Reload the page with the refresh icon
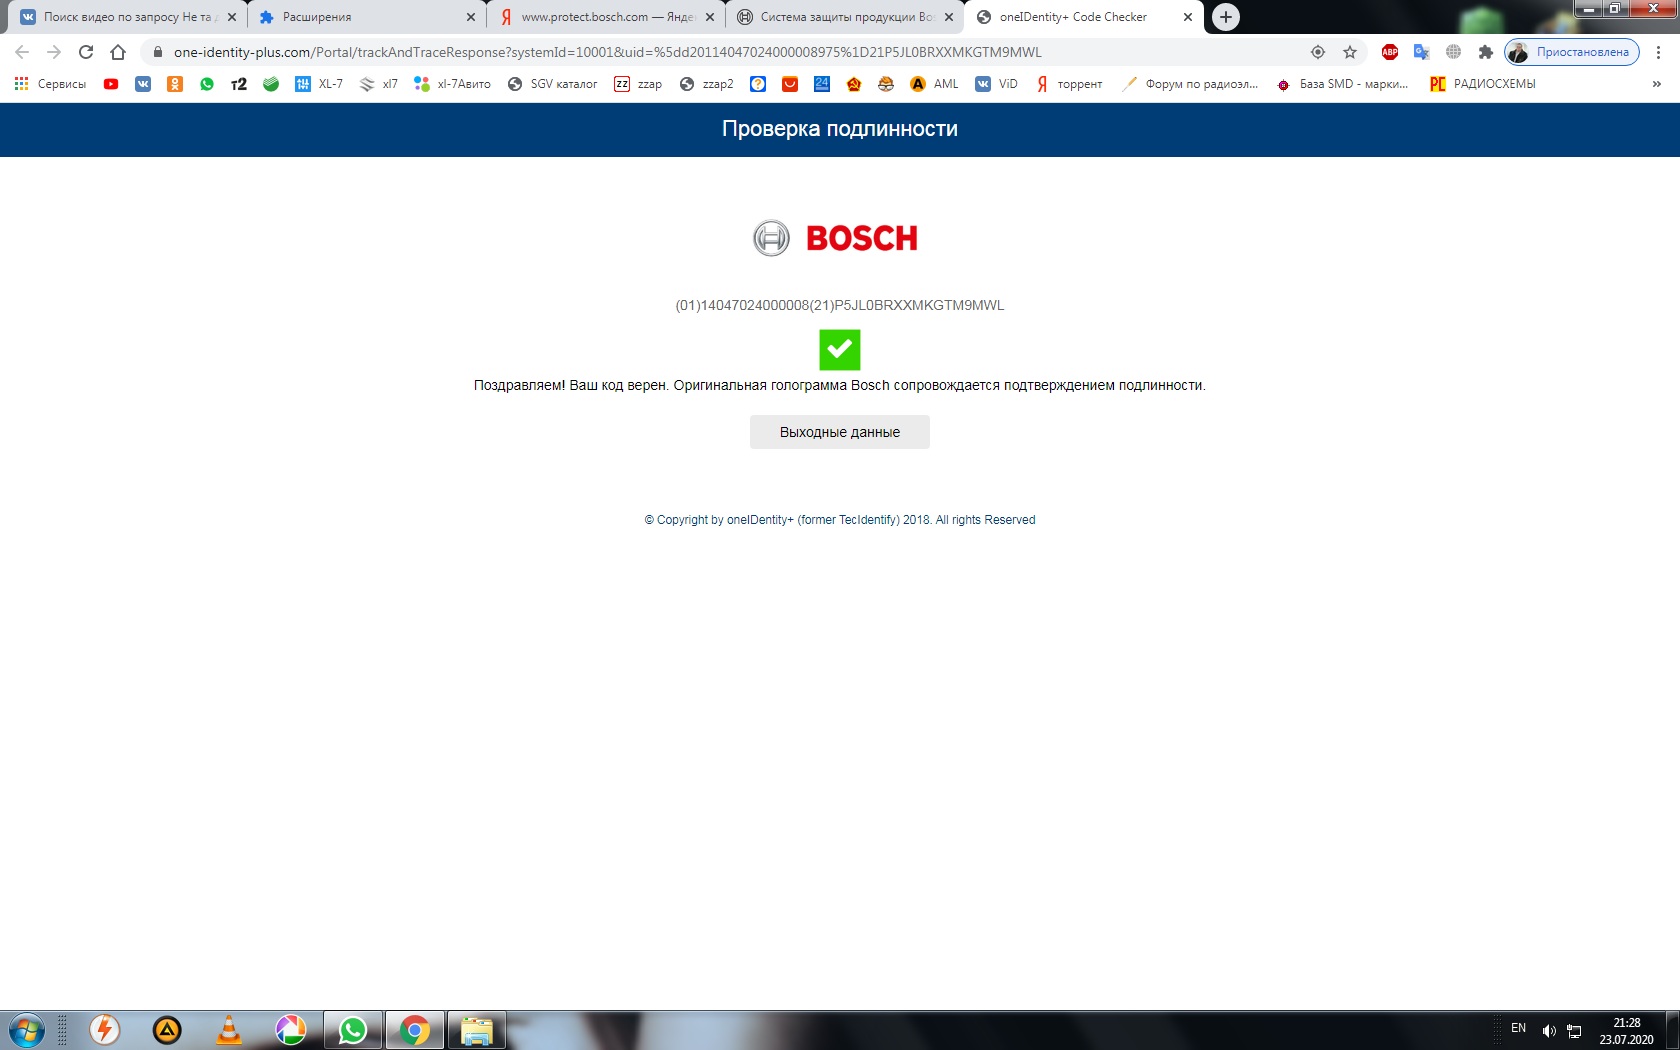This screenshot has height=1050, width=1680. (86, 52)
